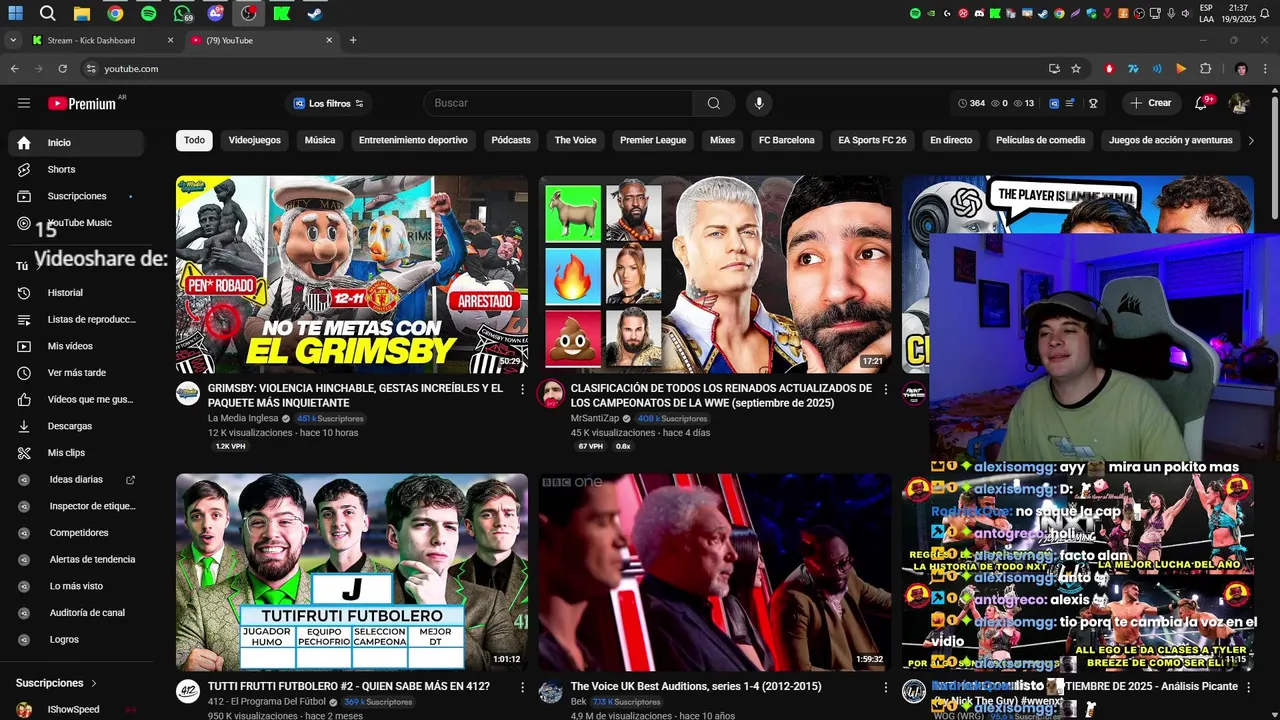
Task: Reload the YouTube page
Action: coord(62,69)
